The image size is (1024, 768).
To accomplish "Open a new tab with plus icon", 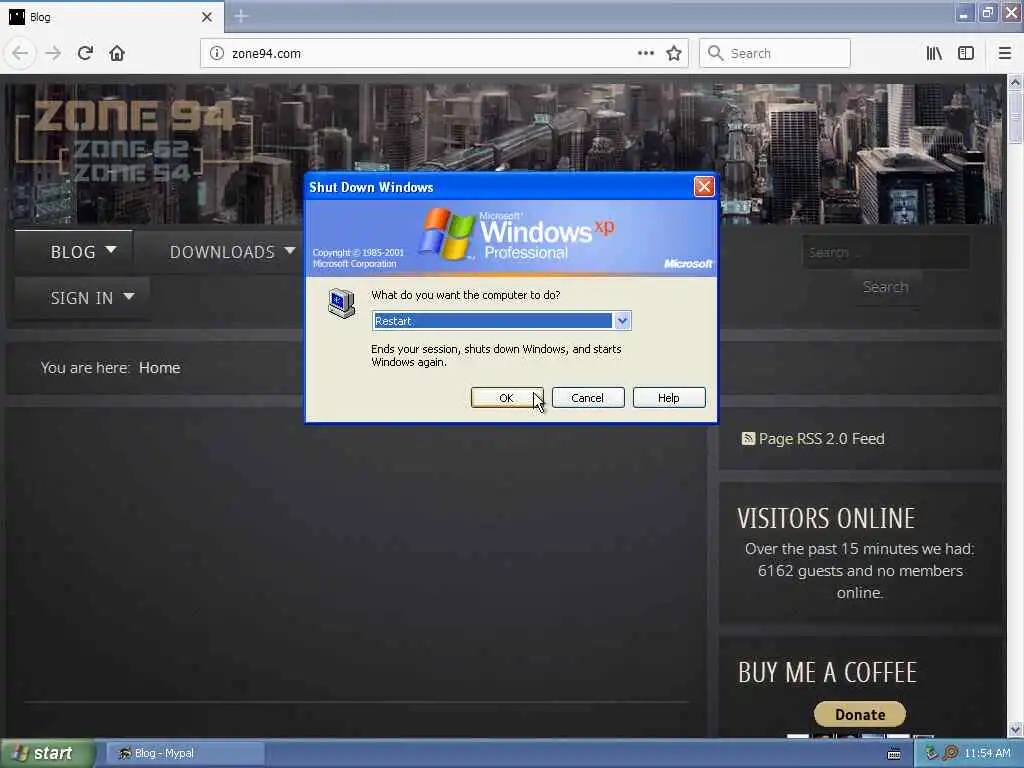I will [241, 16].
